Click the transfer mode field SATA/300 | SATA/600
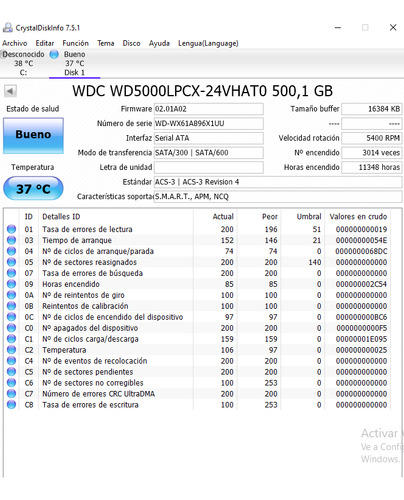 tap(209, 153)
